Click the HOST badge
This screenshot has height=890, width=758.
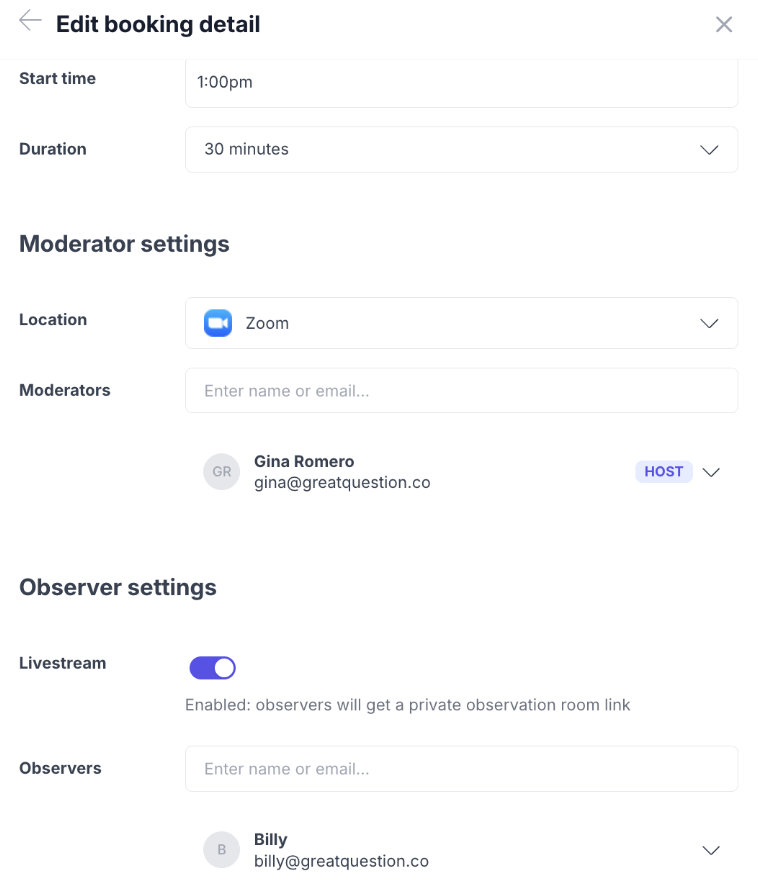(663, 472)
